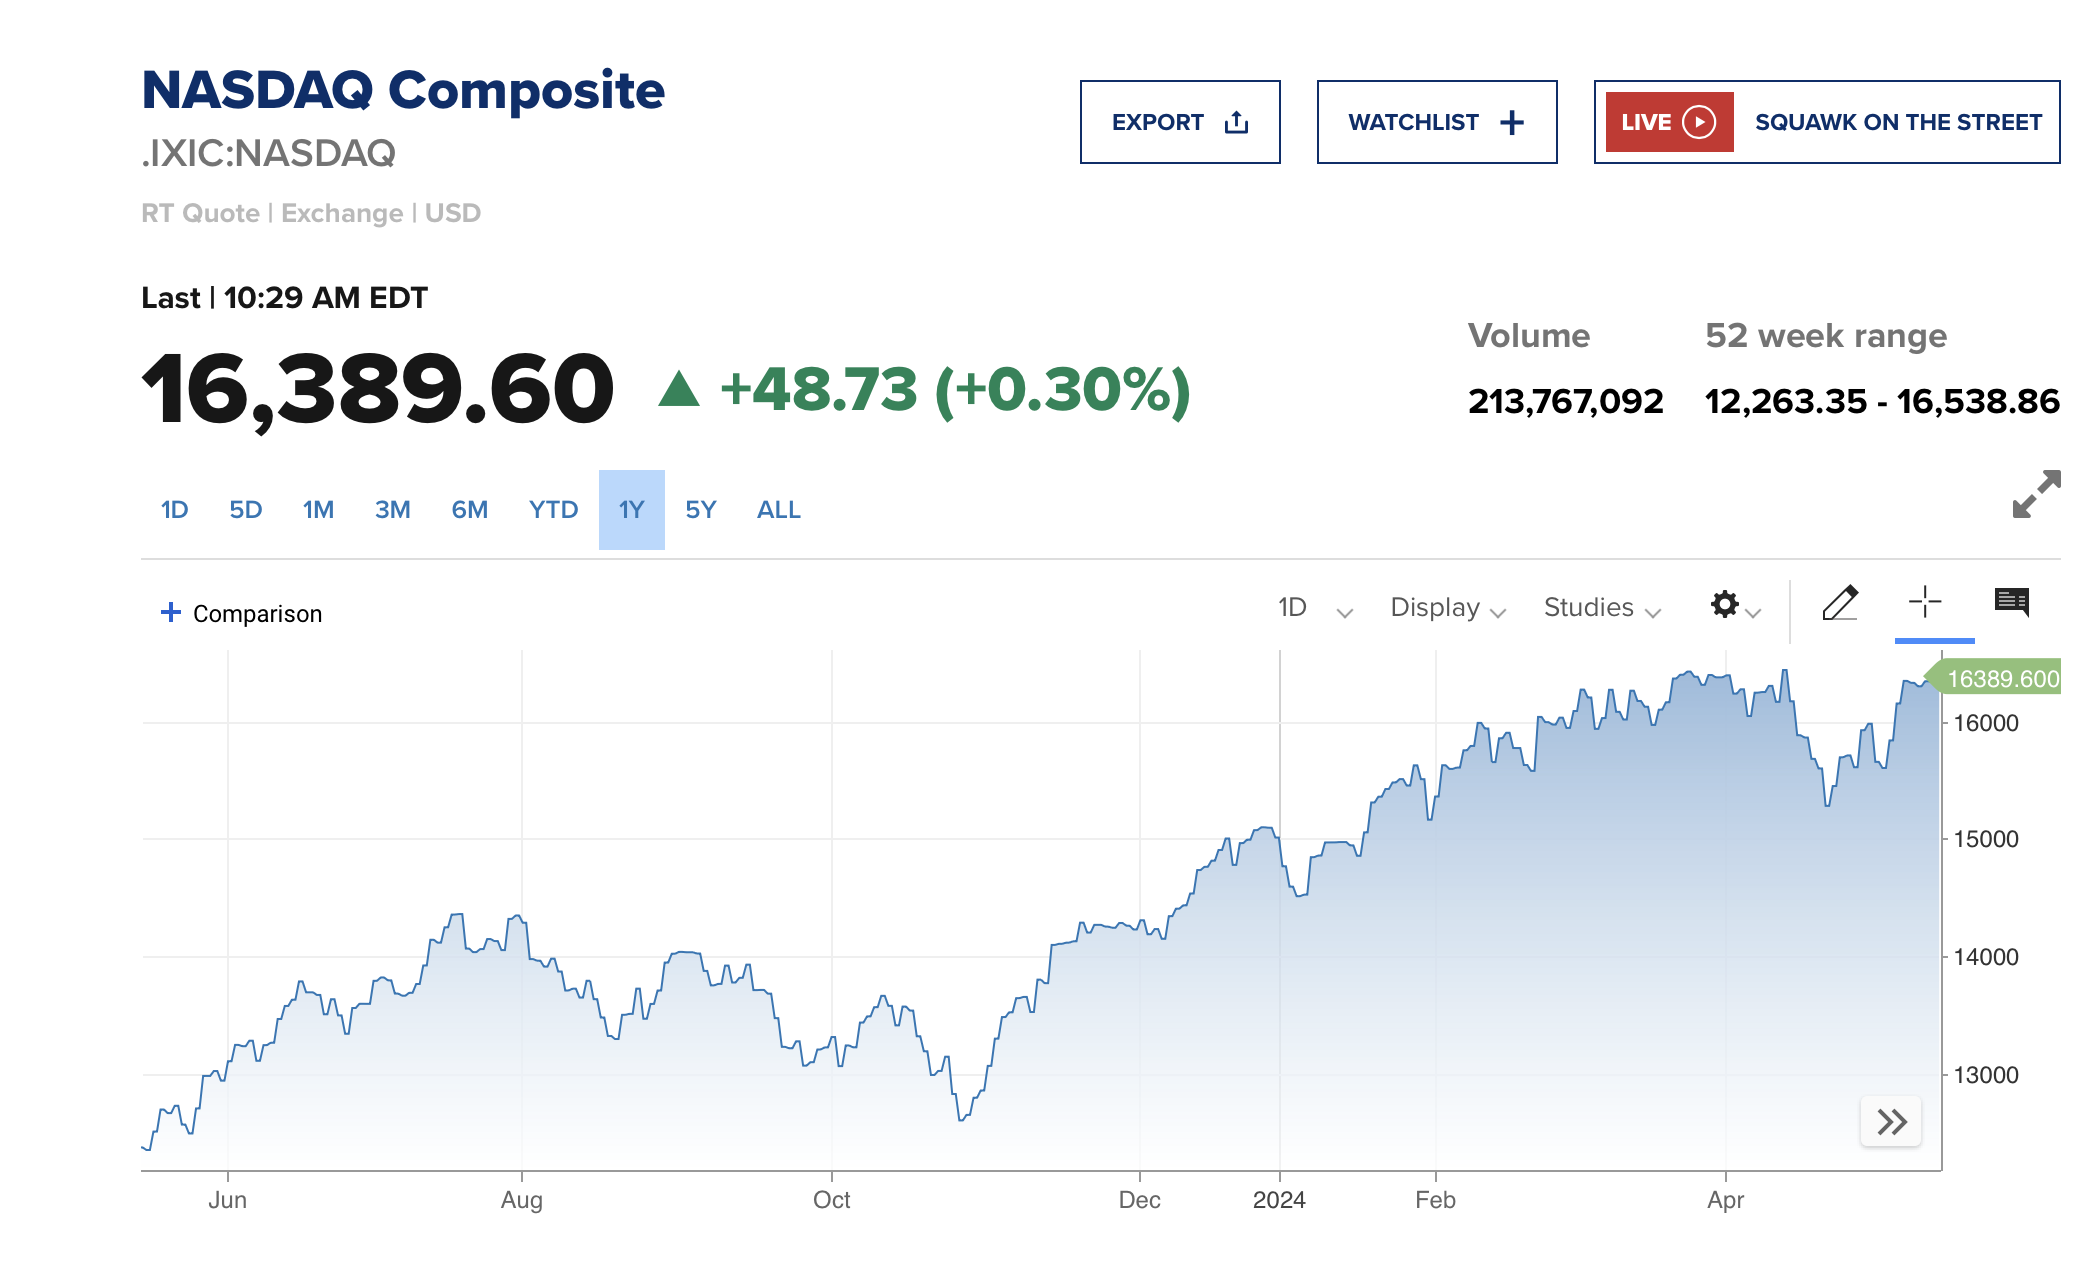Select the 5D time range tab

[245, 510]
